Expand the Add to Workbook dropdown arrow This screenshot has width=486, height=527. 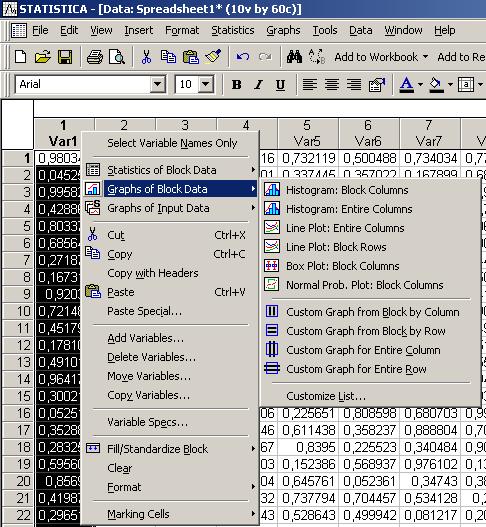point(426,57)
